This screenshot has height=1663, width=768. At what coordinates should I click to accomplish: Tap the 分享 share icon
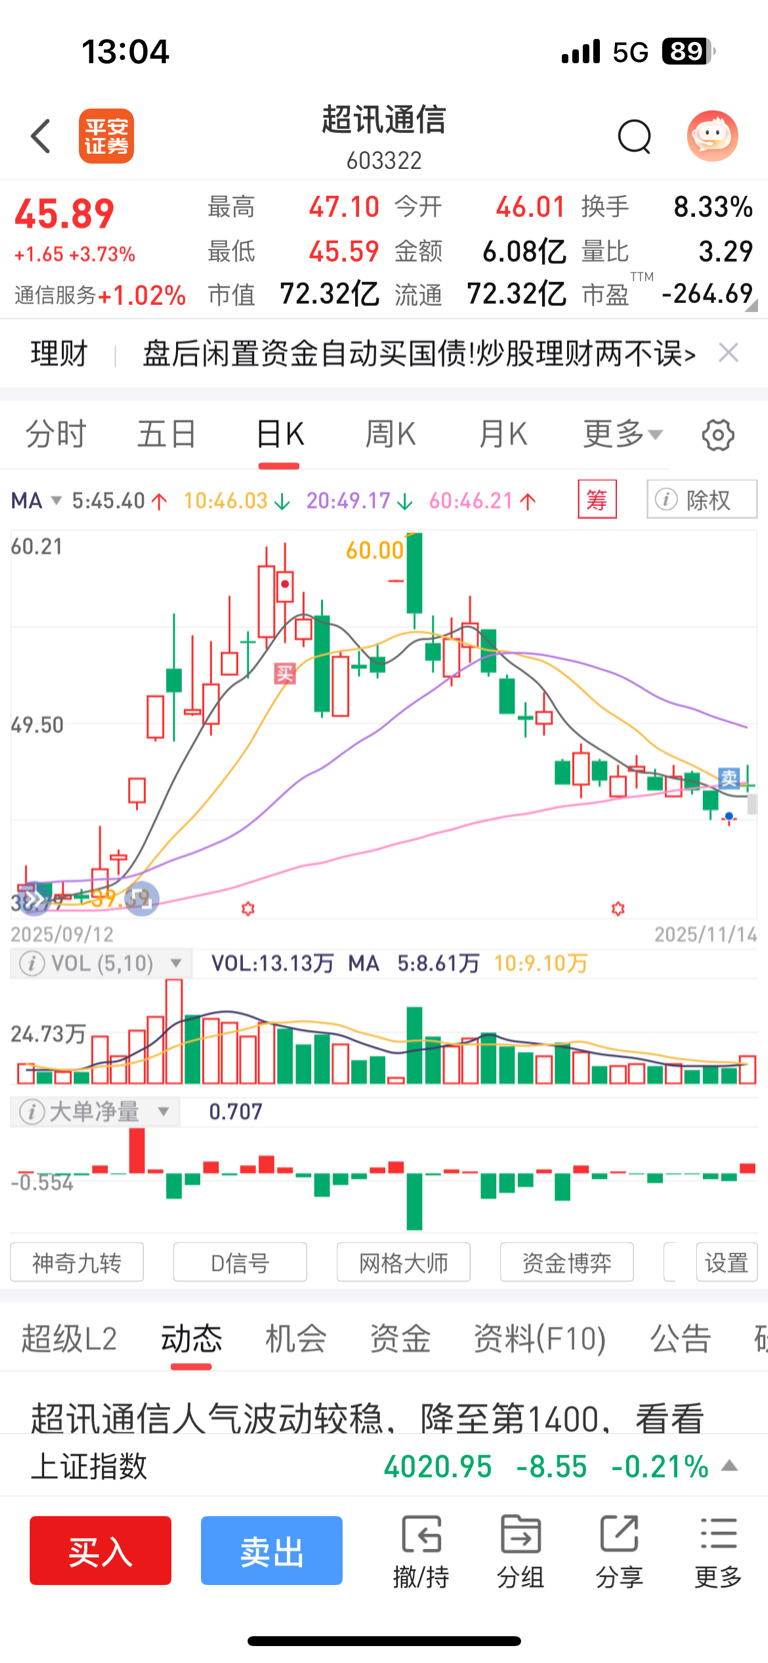pos(619,1552)
